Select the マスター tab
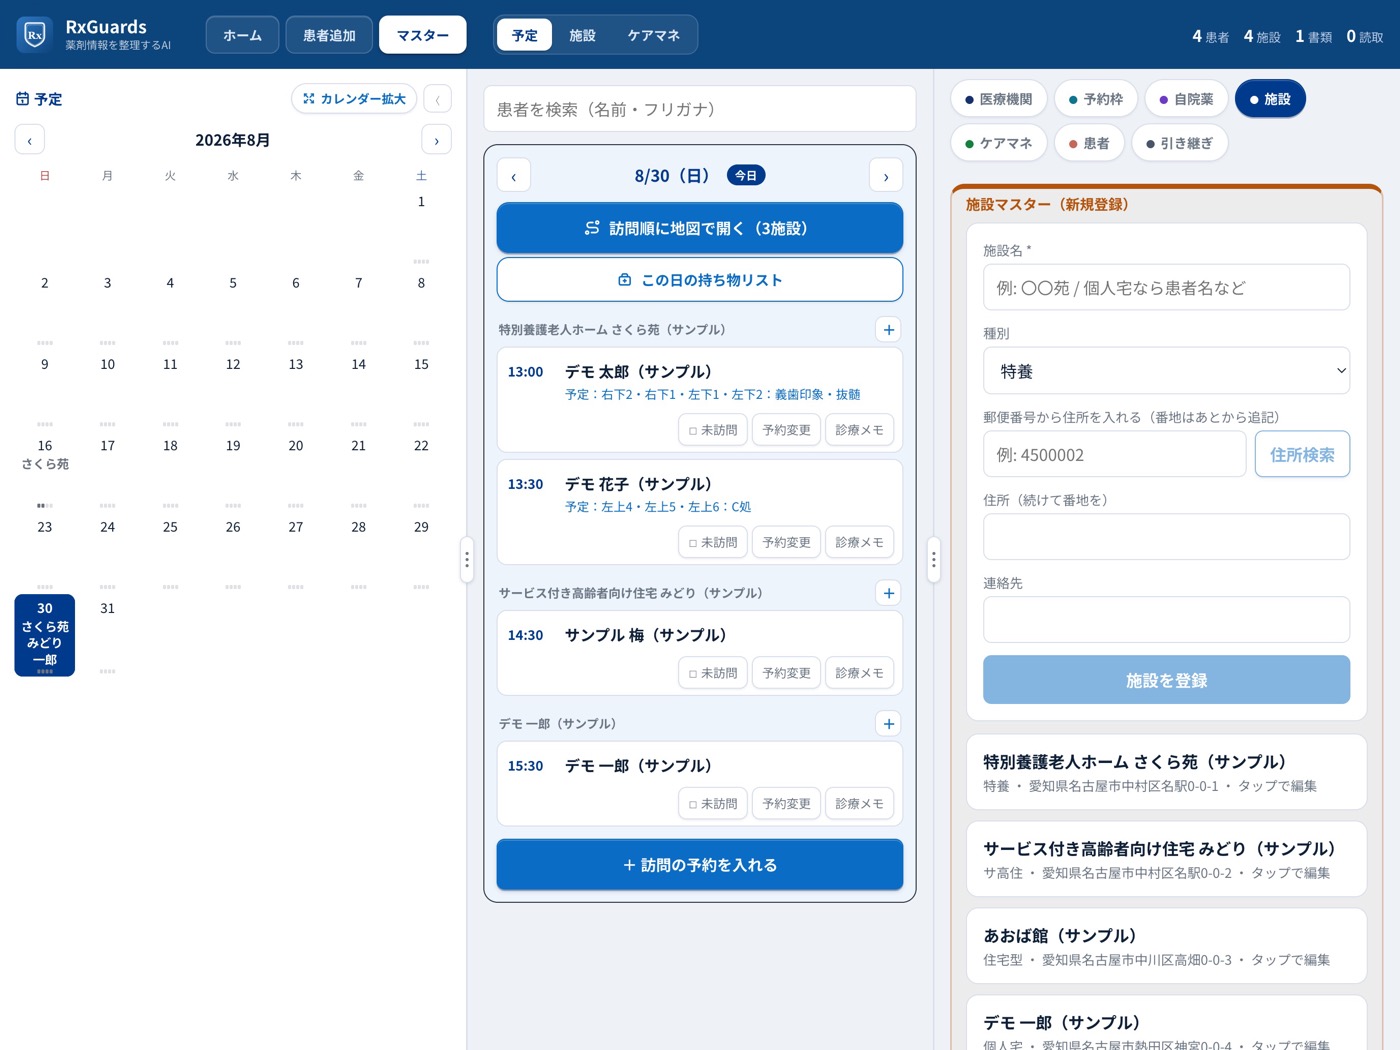This screenshot has width=1400, height=1050. point(422,35)
